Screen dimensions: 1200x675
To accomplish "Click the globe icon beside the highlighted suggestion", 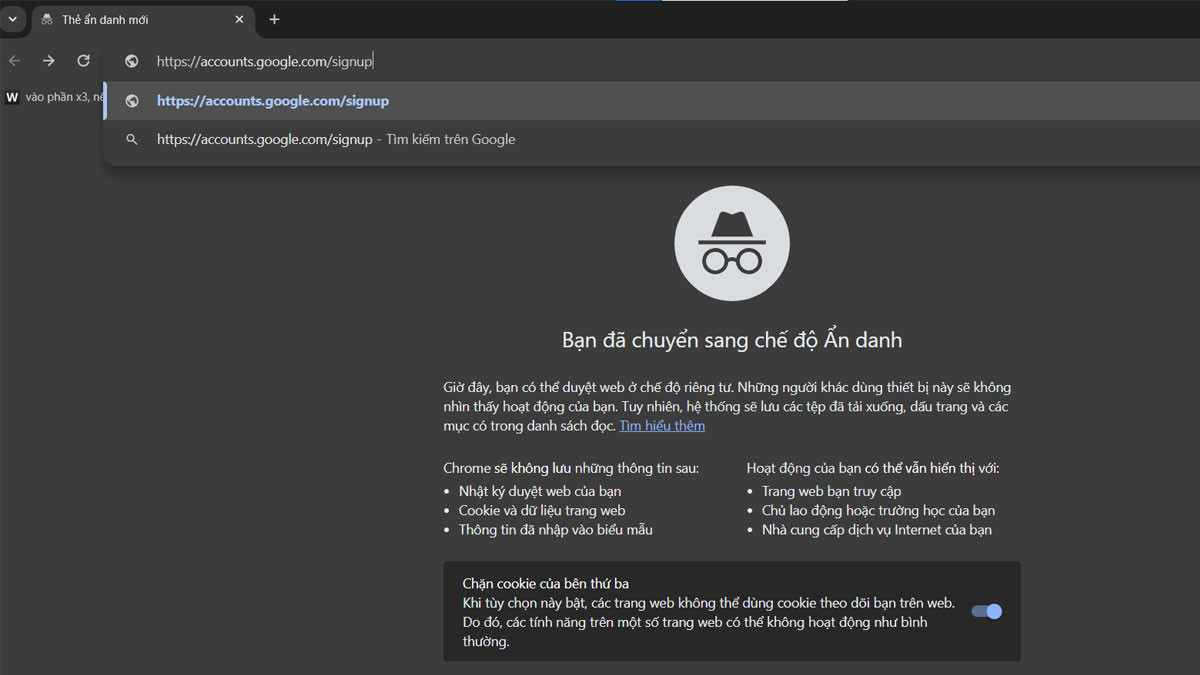I will (131, 100).
